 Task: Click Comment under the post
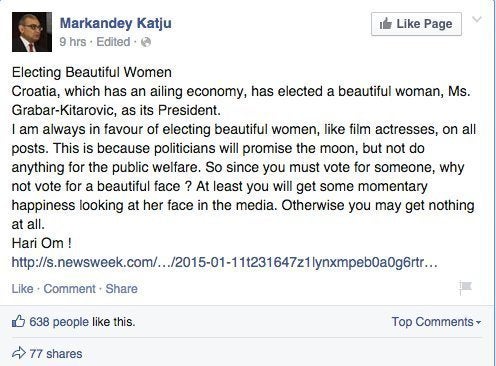tap(69, 289)
